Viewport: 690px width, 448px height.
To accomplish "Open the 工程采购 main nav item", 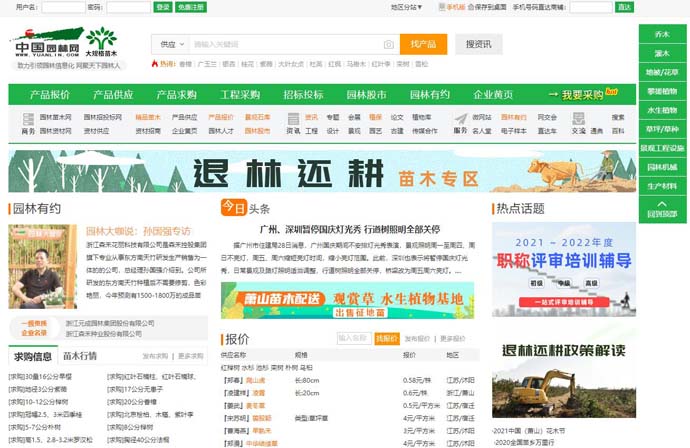I will tap(240, 95).
